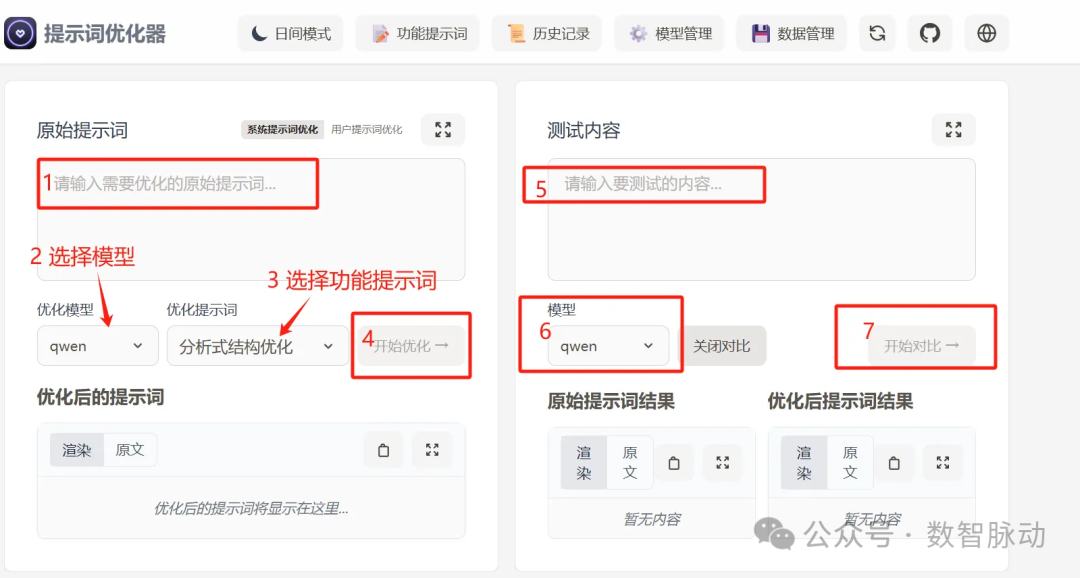Switch optimized prompt to 渲染 view
Image resolution: width=1080 pixels, height=578 pixels.
click(x=76, y=450)
